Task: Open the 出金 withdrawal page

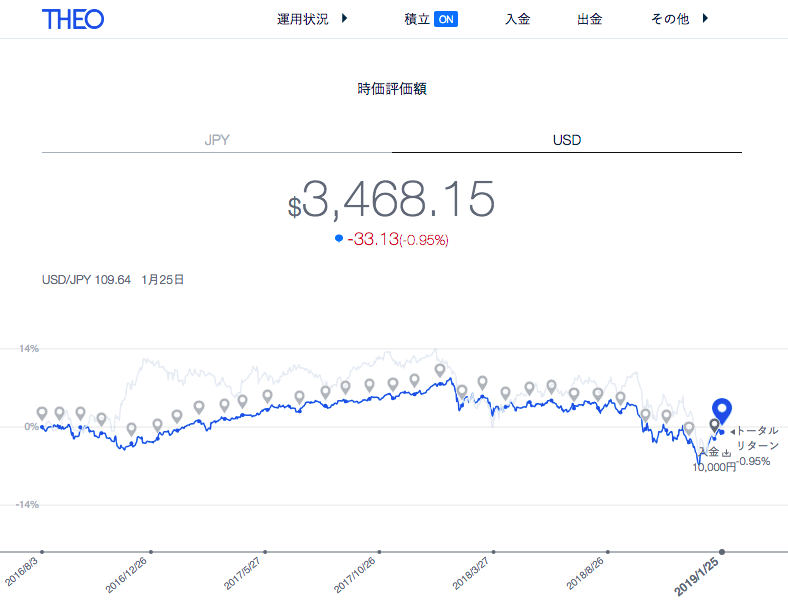Action: tap(589, 19)
